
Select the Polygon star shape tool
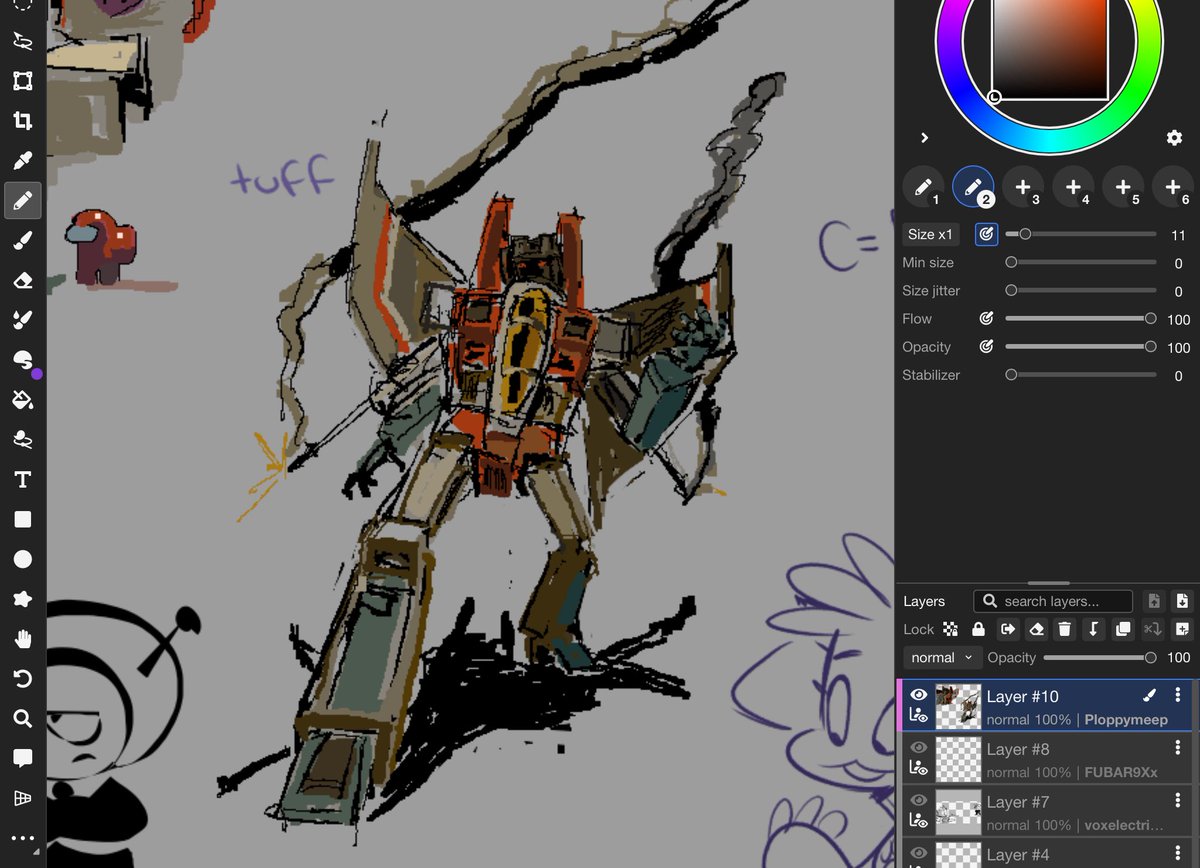22,599
